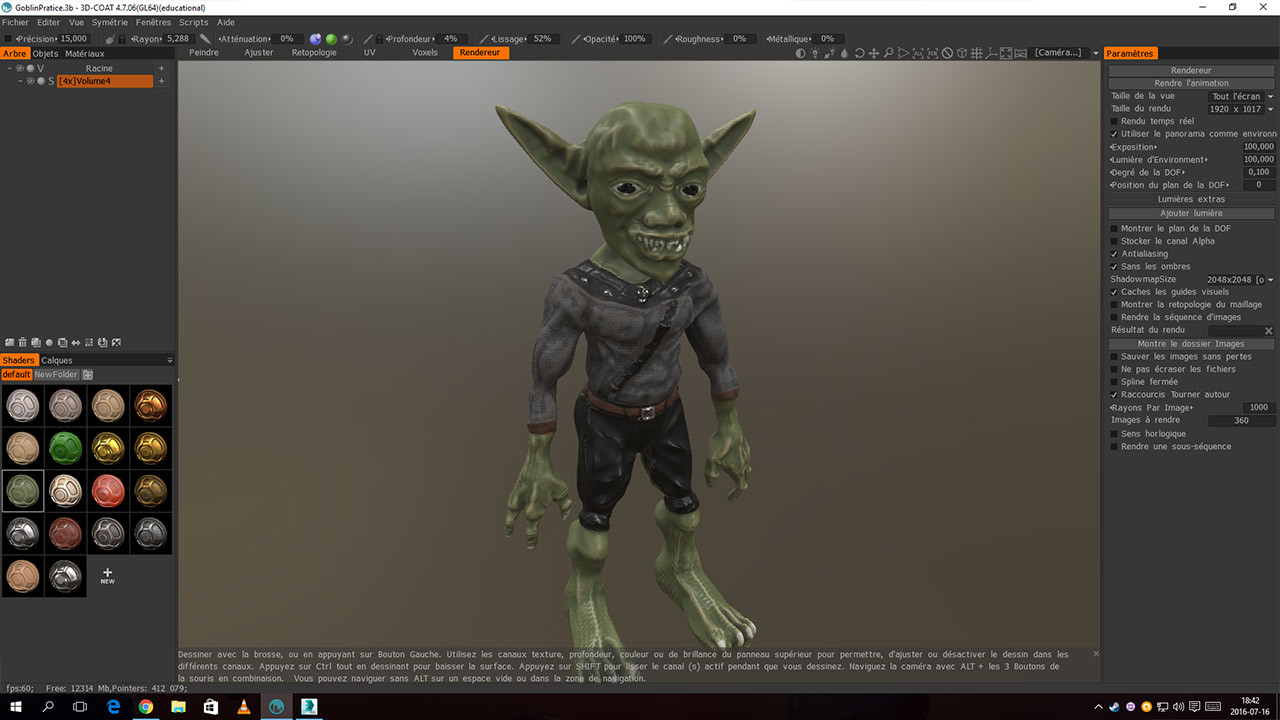1280x720 pixels.
Task: Click NEW to add a shader
Action: point(107,576)
